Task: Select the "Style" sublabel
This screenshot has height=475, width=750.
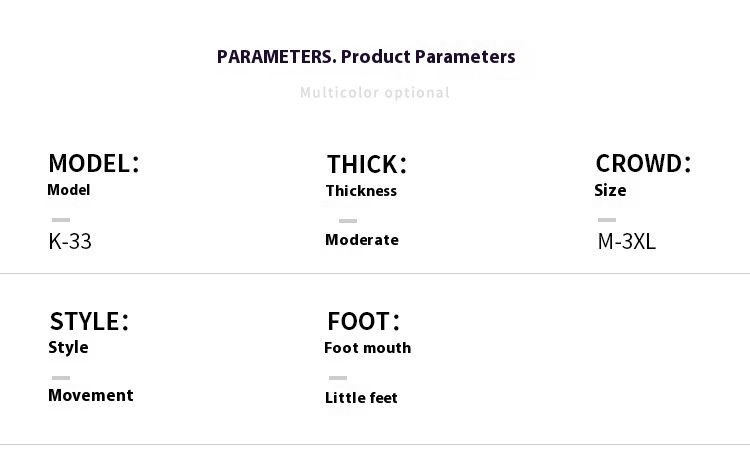Action: (68, 348)
